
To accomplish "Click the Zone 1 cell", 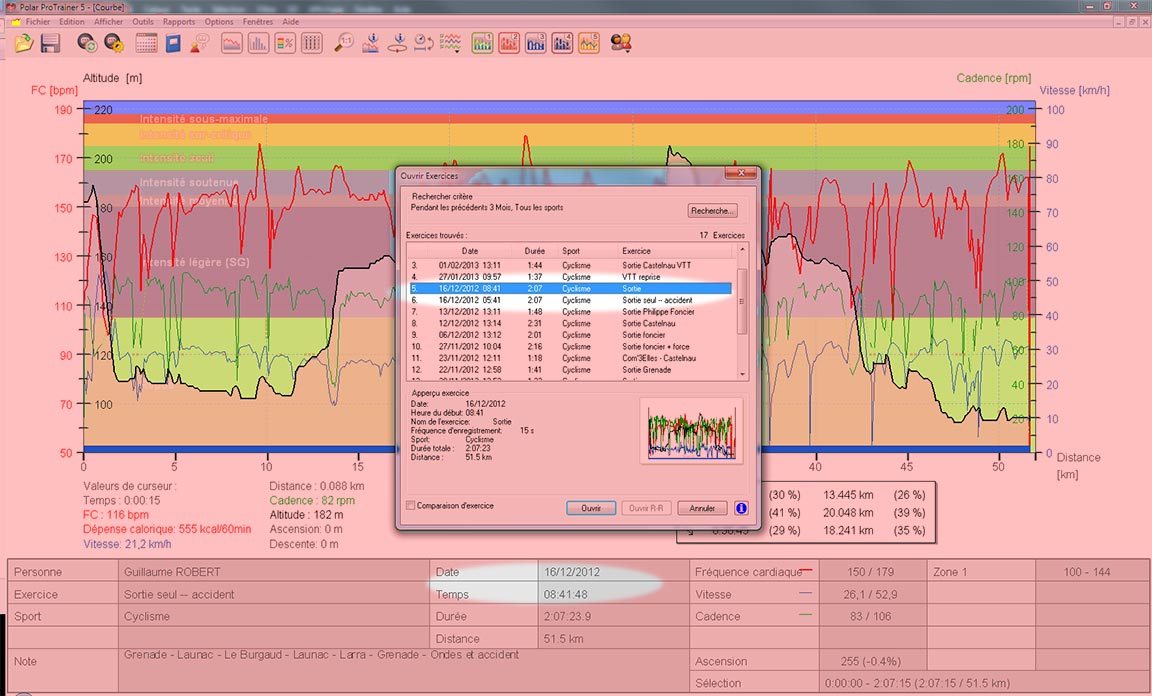I will (x=981, y=572).
